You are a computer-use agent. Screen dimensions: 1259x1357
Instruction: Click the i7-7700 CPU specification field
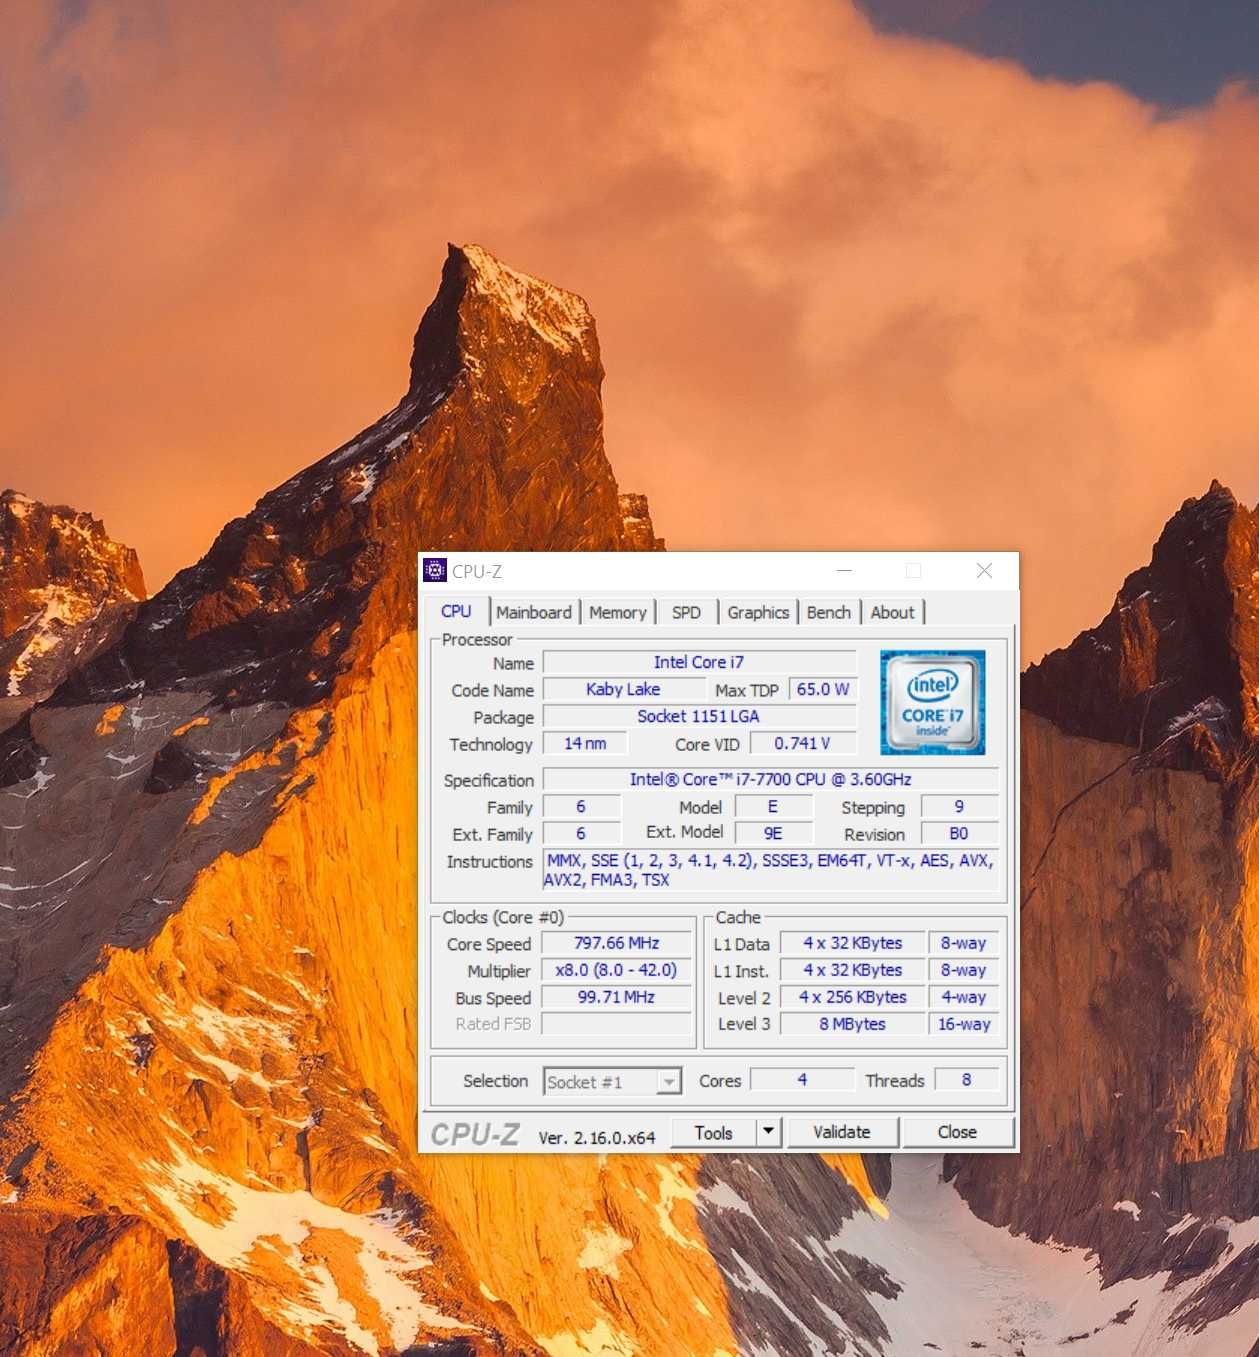771,779
